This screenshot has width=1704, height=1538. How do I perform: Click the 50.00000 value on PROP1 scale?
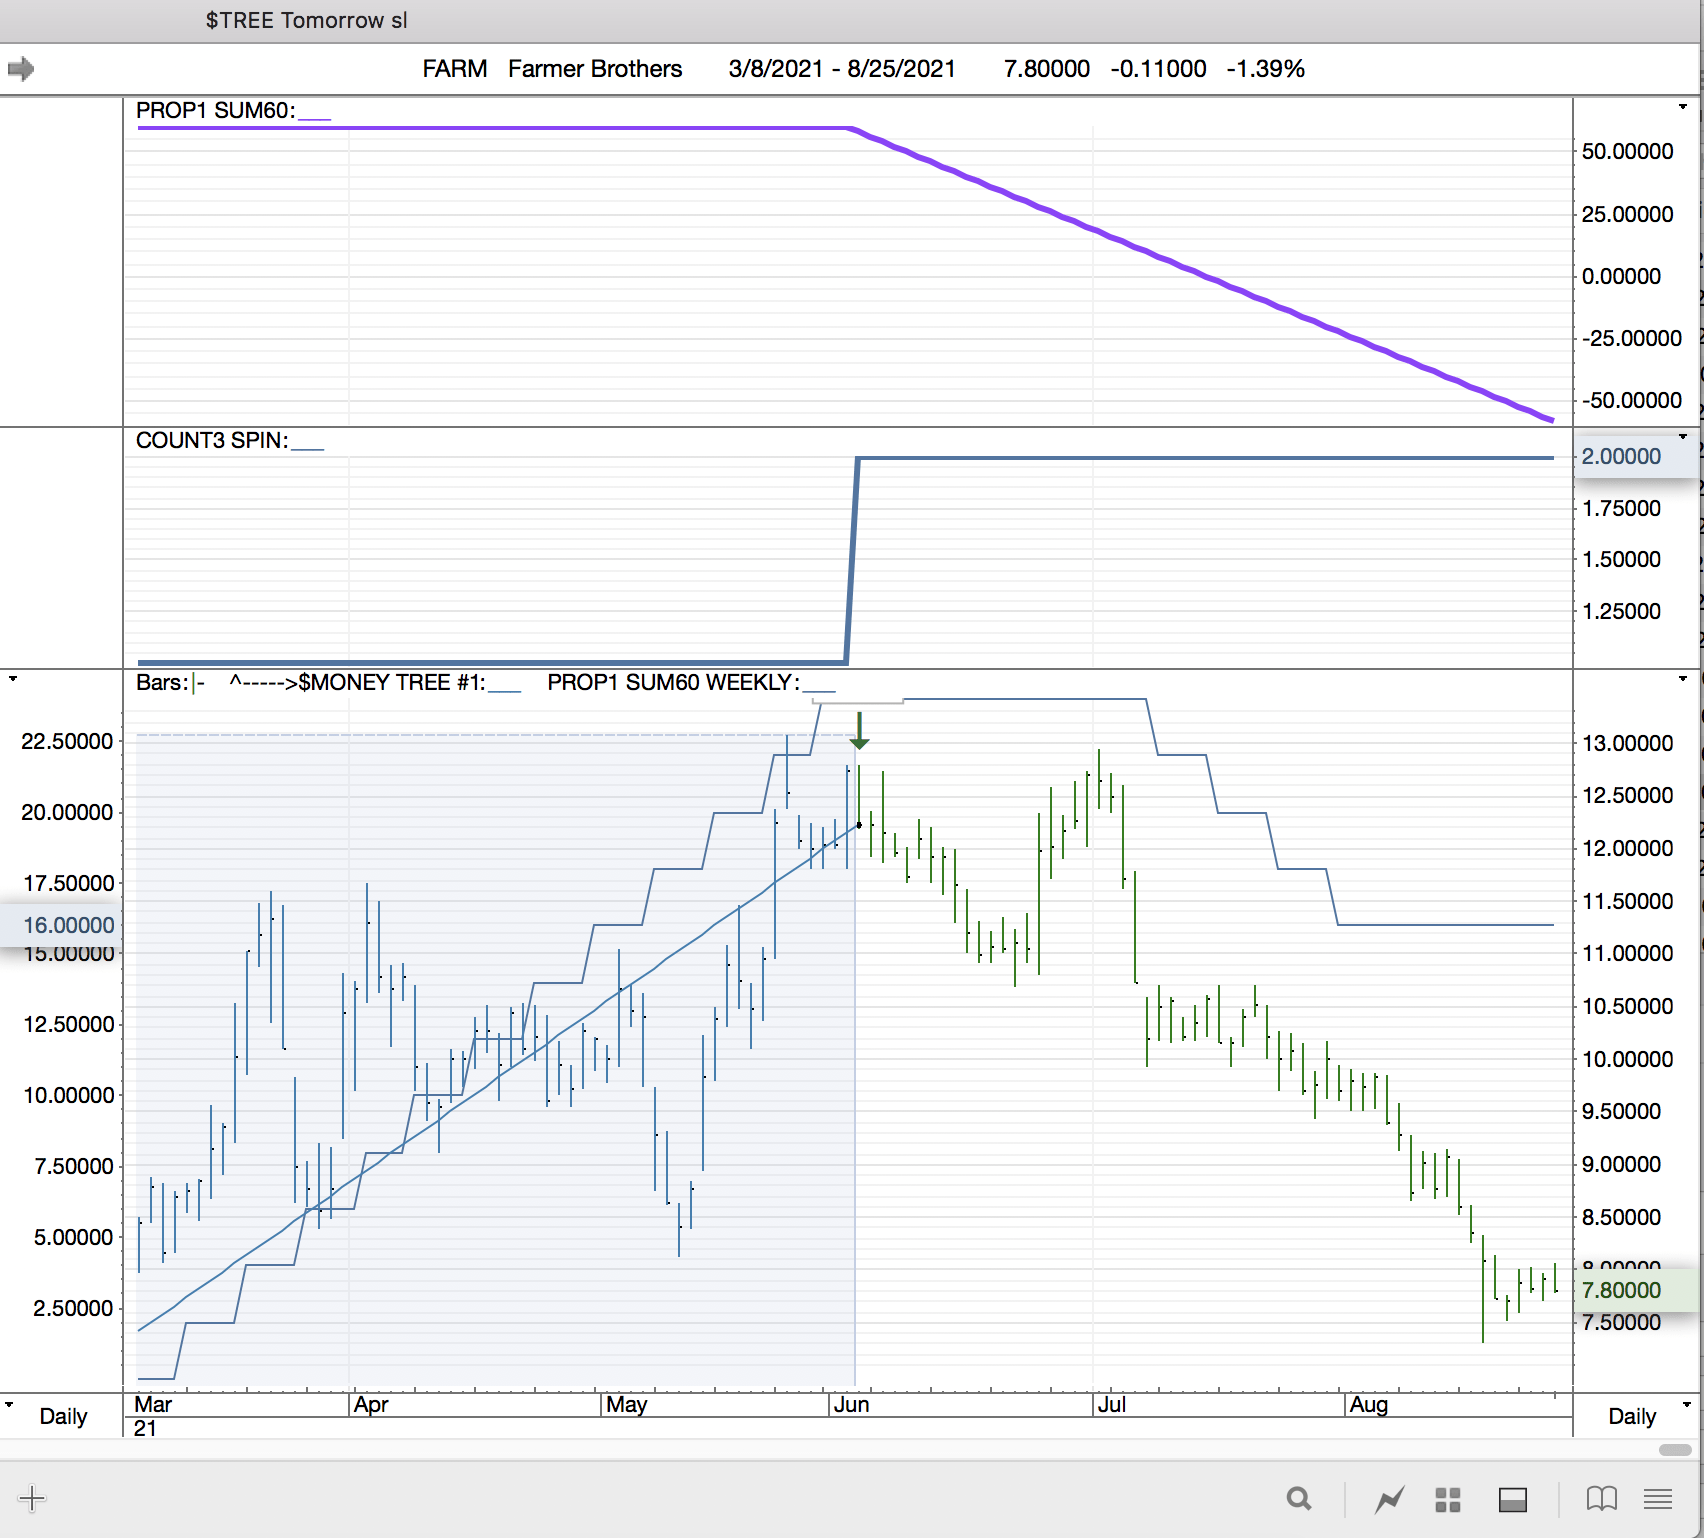coord(1628,151)
